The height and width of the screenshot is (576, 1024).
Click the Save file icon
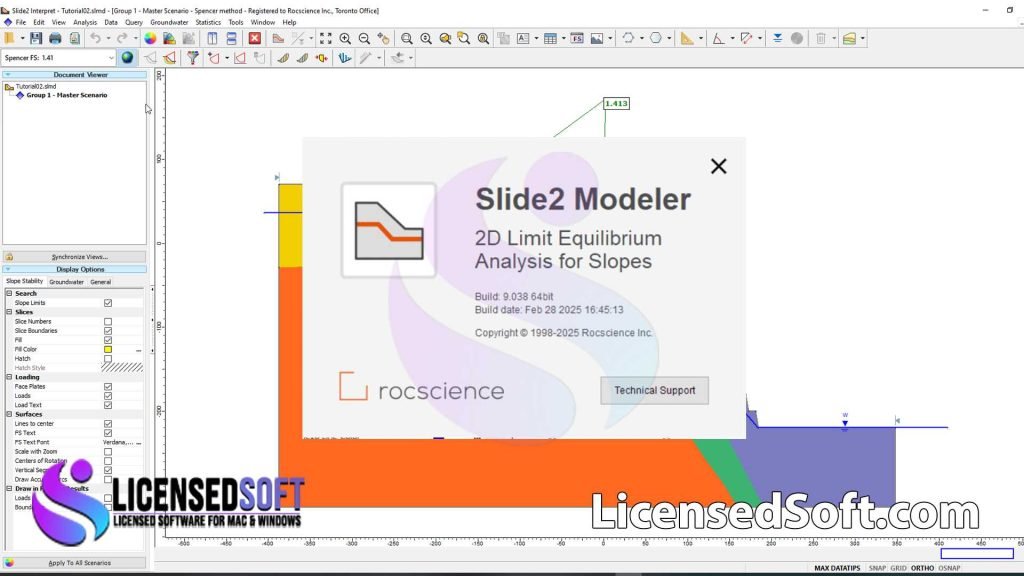point(36,39)
